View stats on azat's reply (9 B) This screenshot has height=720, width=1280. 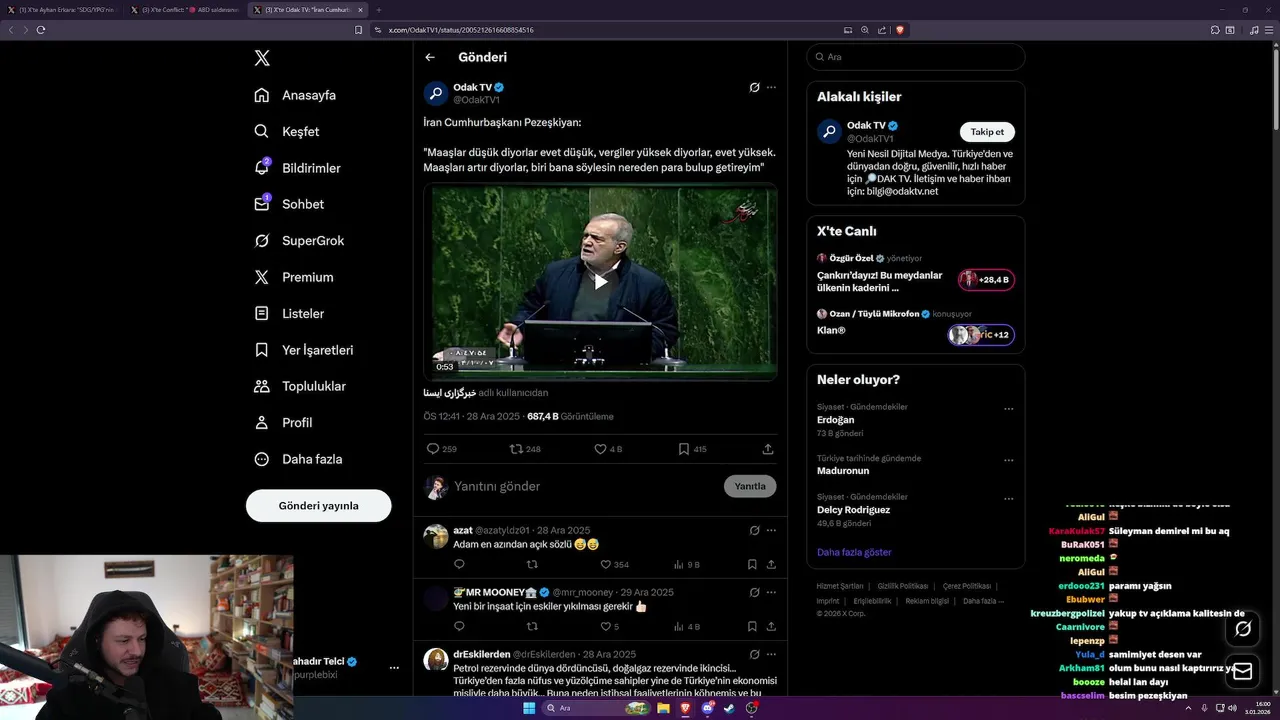[686, 565]
